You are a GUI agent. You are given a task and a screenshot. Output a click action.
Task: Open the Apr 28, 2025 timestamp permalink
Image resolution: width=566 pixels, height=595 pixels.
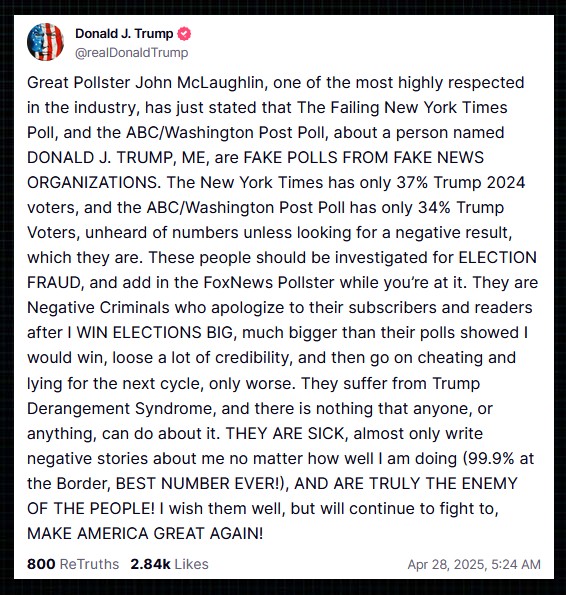474,565
